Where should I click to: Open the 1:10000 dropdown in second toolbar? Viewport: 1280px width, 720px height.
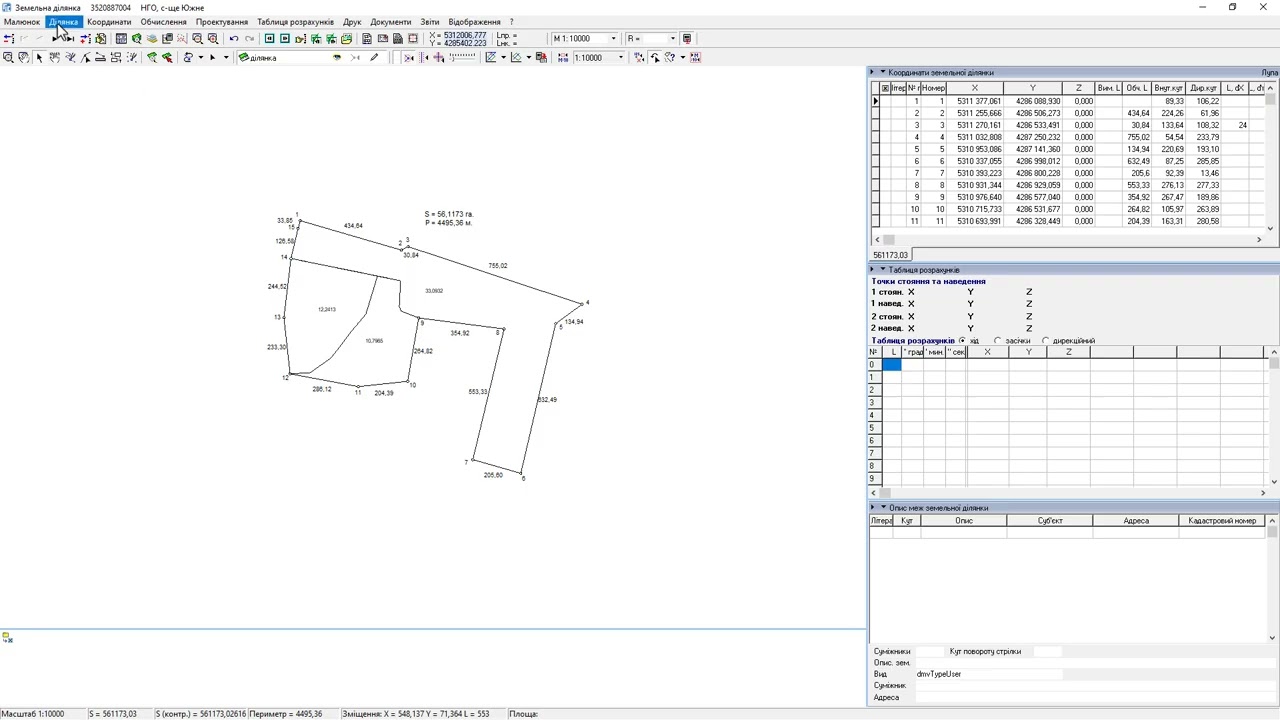[620, 58]
